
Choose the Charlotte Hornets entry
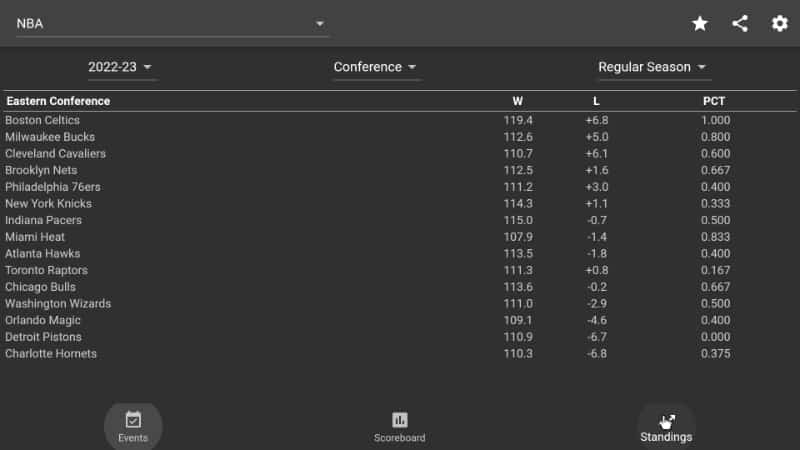(400, 354)
